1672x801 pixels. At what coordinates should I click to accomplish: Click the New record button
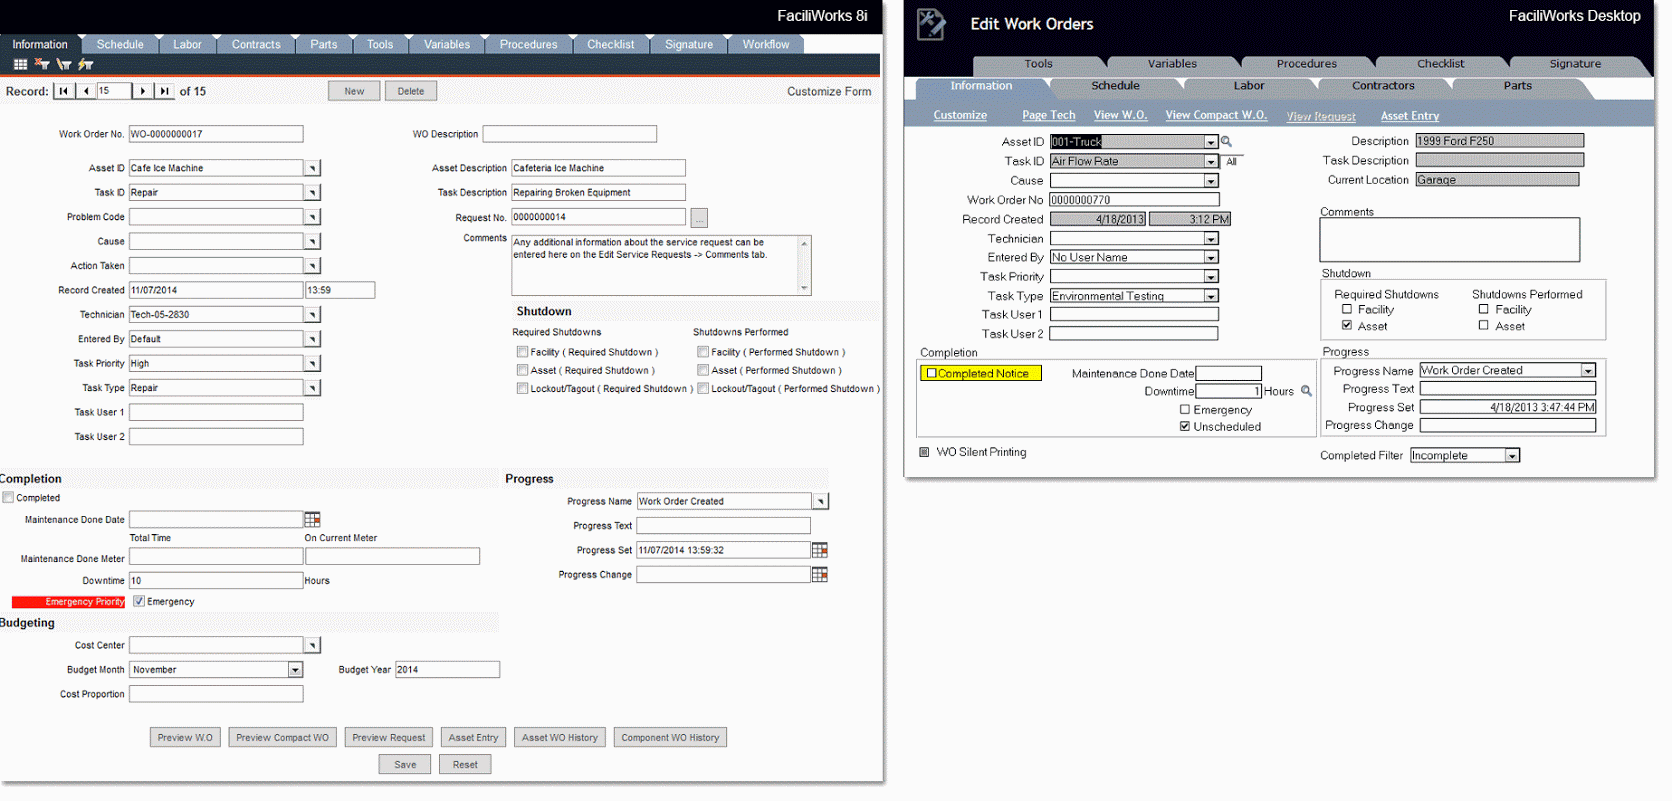click(x=354, y=91)
